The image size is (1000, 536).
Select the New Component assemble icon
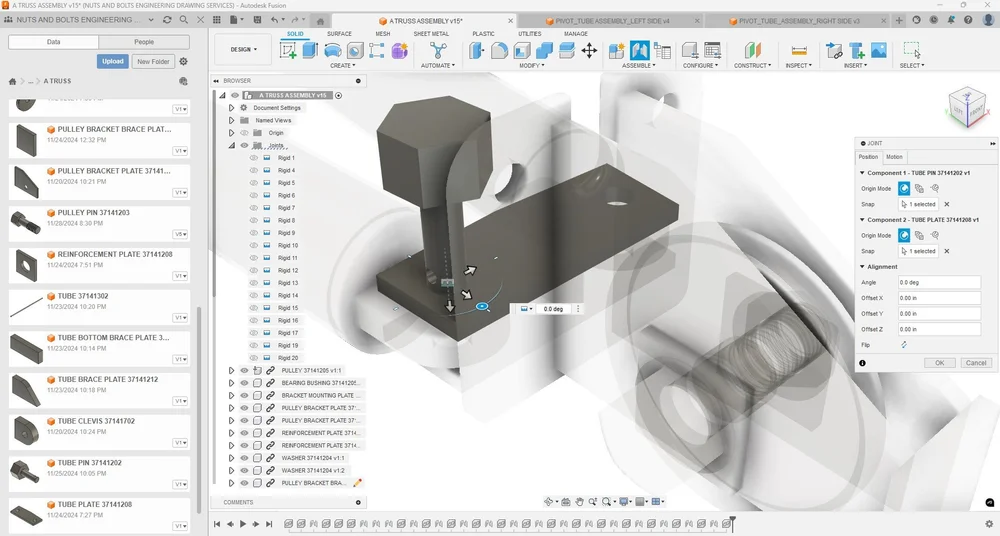(x=616, y=50)
